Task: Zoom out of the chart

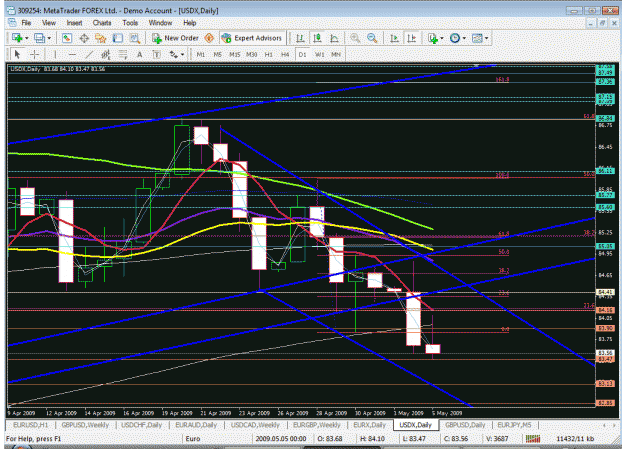Action: pyautogui.click(x=372, y=38)
